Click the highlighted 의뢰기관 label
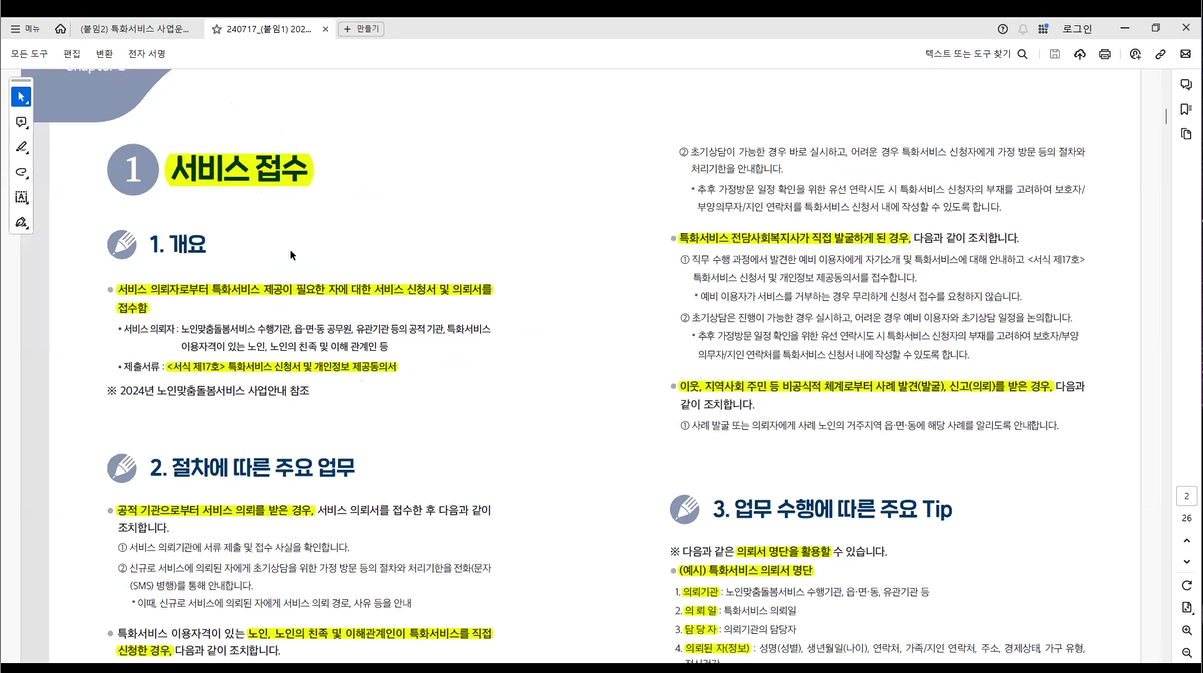The width and height of the screenshot is (1203, 673). click(700, 592)
